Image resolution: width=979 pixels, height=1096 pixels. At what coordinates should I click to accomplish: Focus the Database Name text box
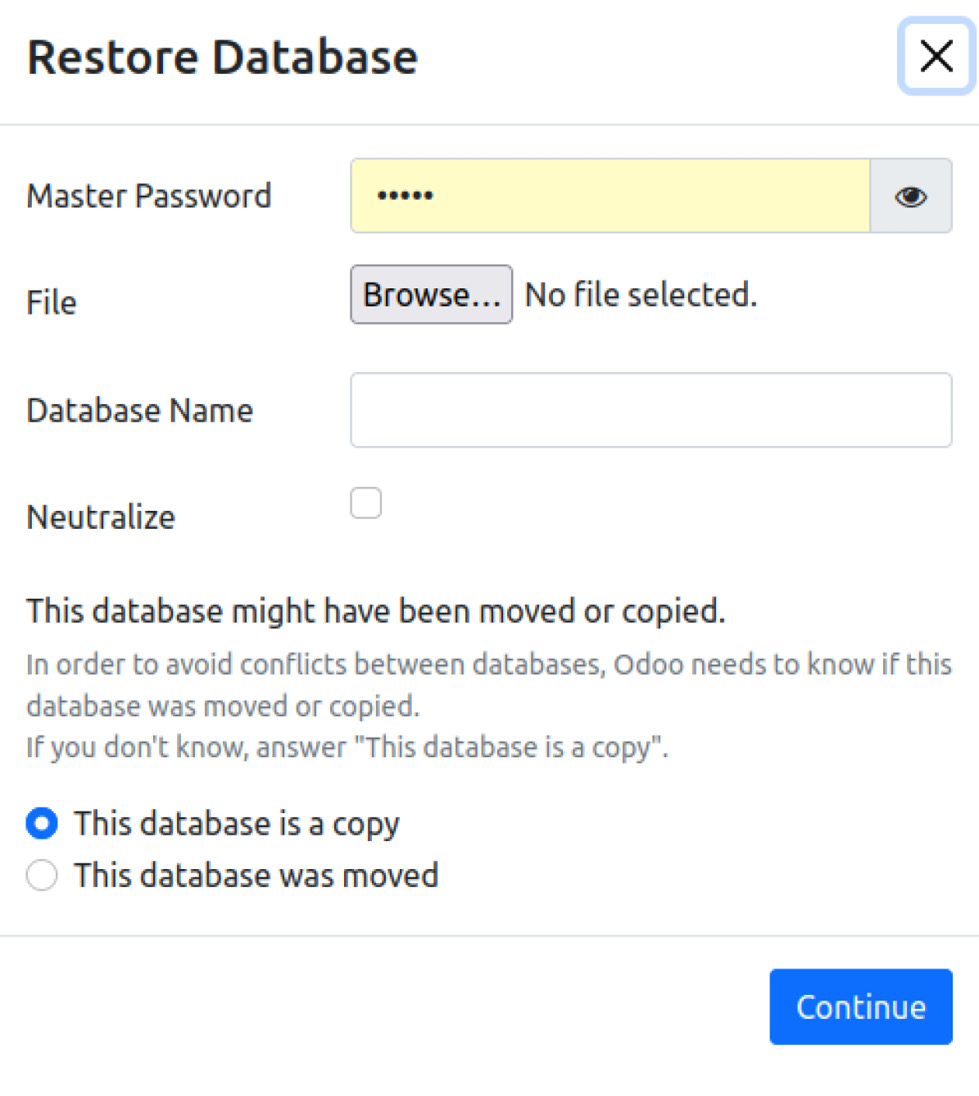[651, 410]
